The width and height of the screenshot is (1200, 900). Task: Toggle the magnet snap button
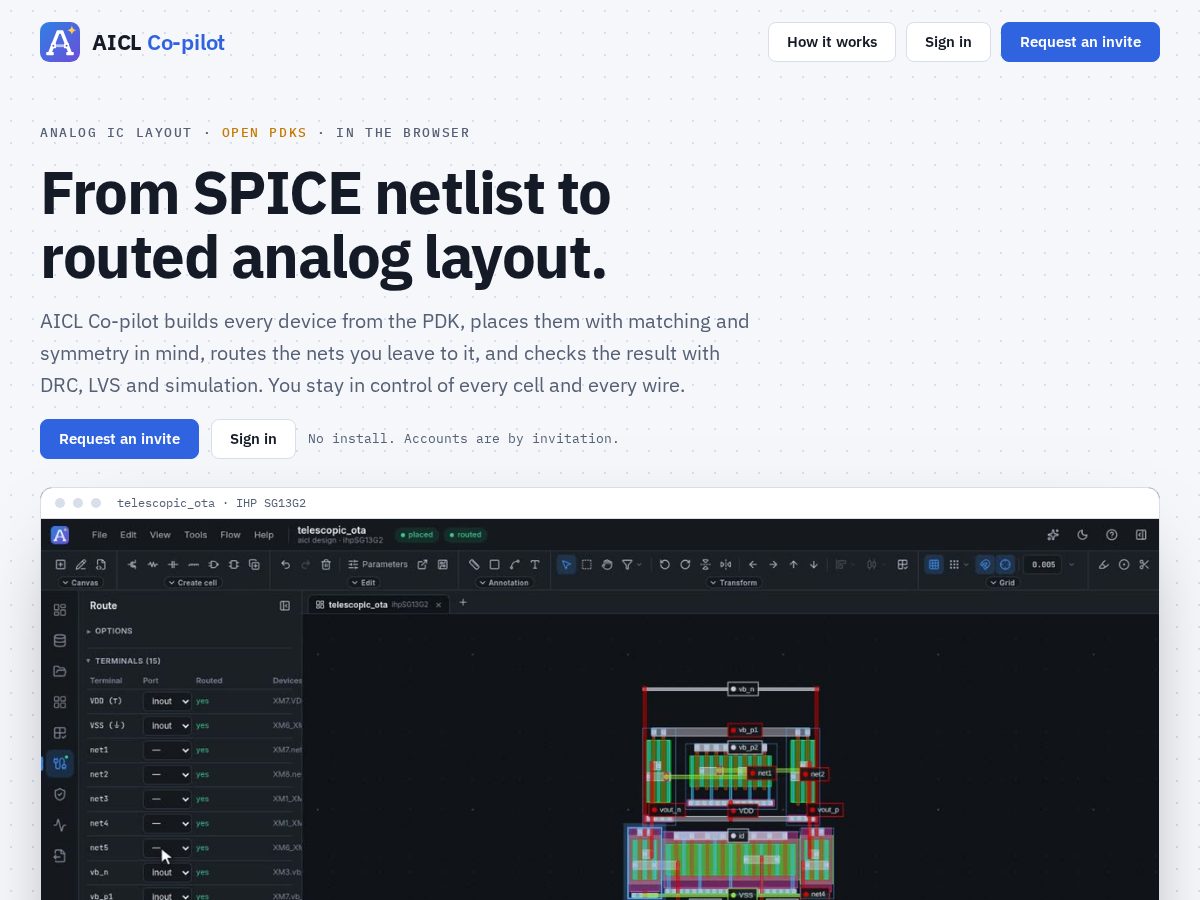click(x=985, y=564)
